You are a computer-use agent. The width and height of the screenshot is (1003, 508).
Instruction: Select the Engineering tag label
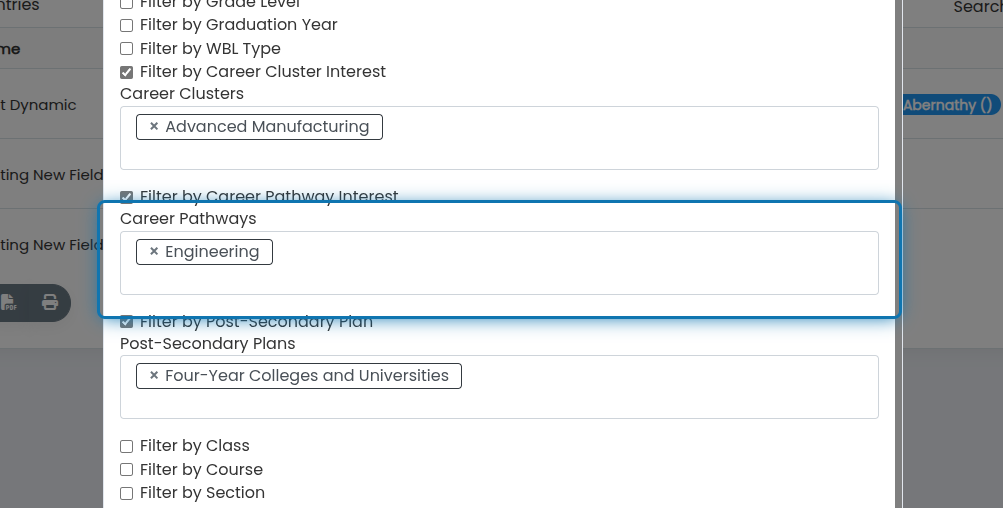point(212,251)
